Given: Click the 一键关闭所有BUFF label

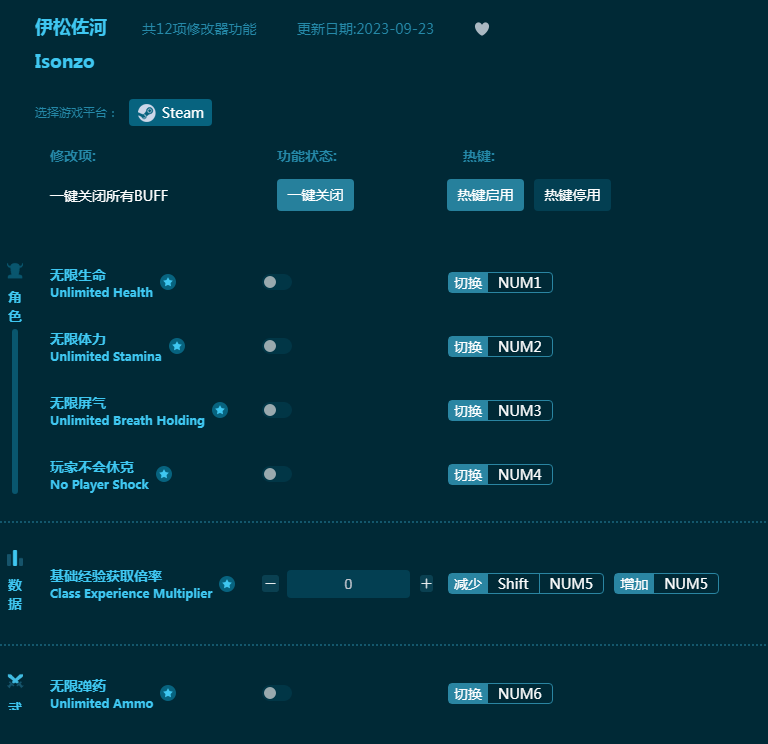Looking at the screenshot, I should click(109, 196).
